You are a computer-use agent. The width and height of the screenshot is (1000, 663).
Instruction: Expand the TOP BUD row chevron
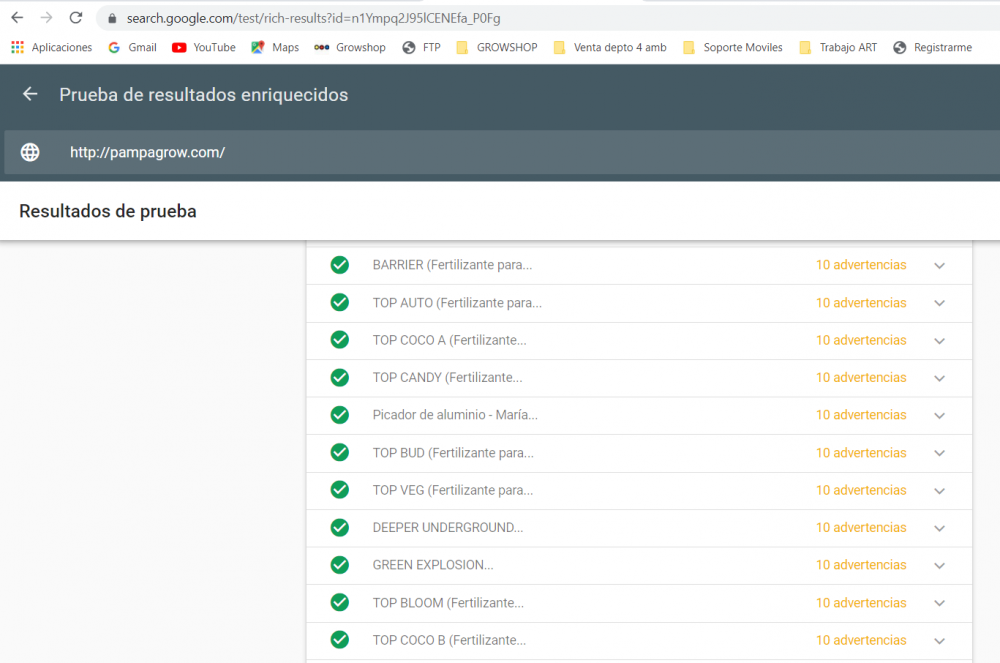coord(939,453)
